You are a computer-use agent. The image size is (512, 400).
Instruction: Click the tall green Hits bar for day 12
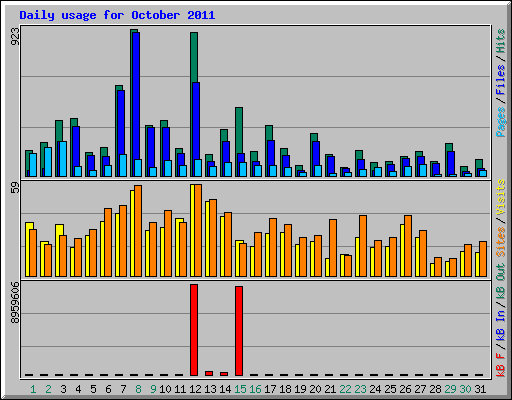click(194, 57)
